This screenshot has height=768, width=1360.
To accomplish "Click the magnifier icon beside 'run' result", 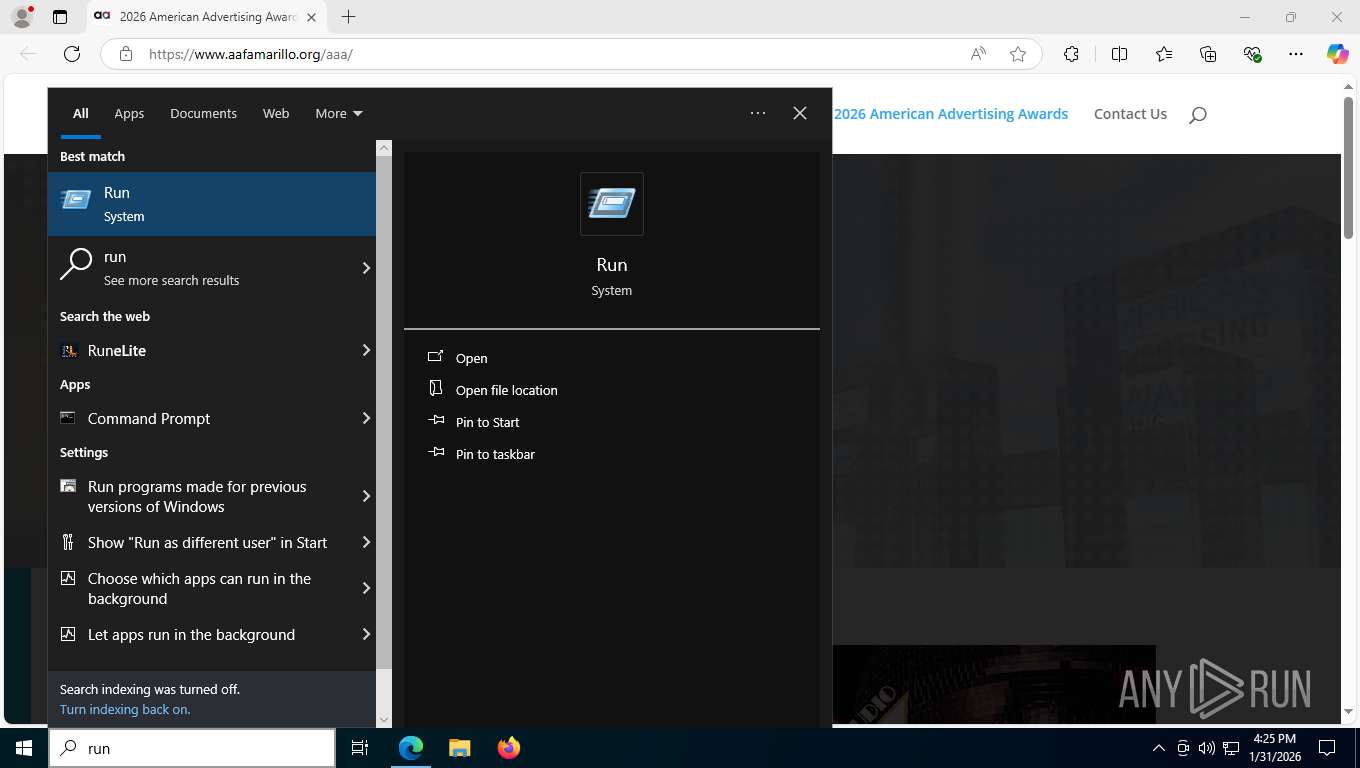I will pyautogui.click(x=76, y=265).
